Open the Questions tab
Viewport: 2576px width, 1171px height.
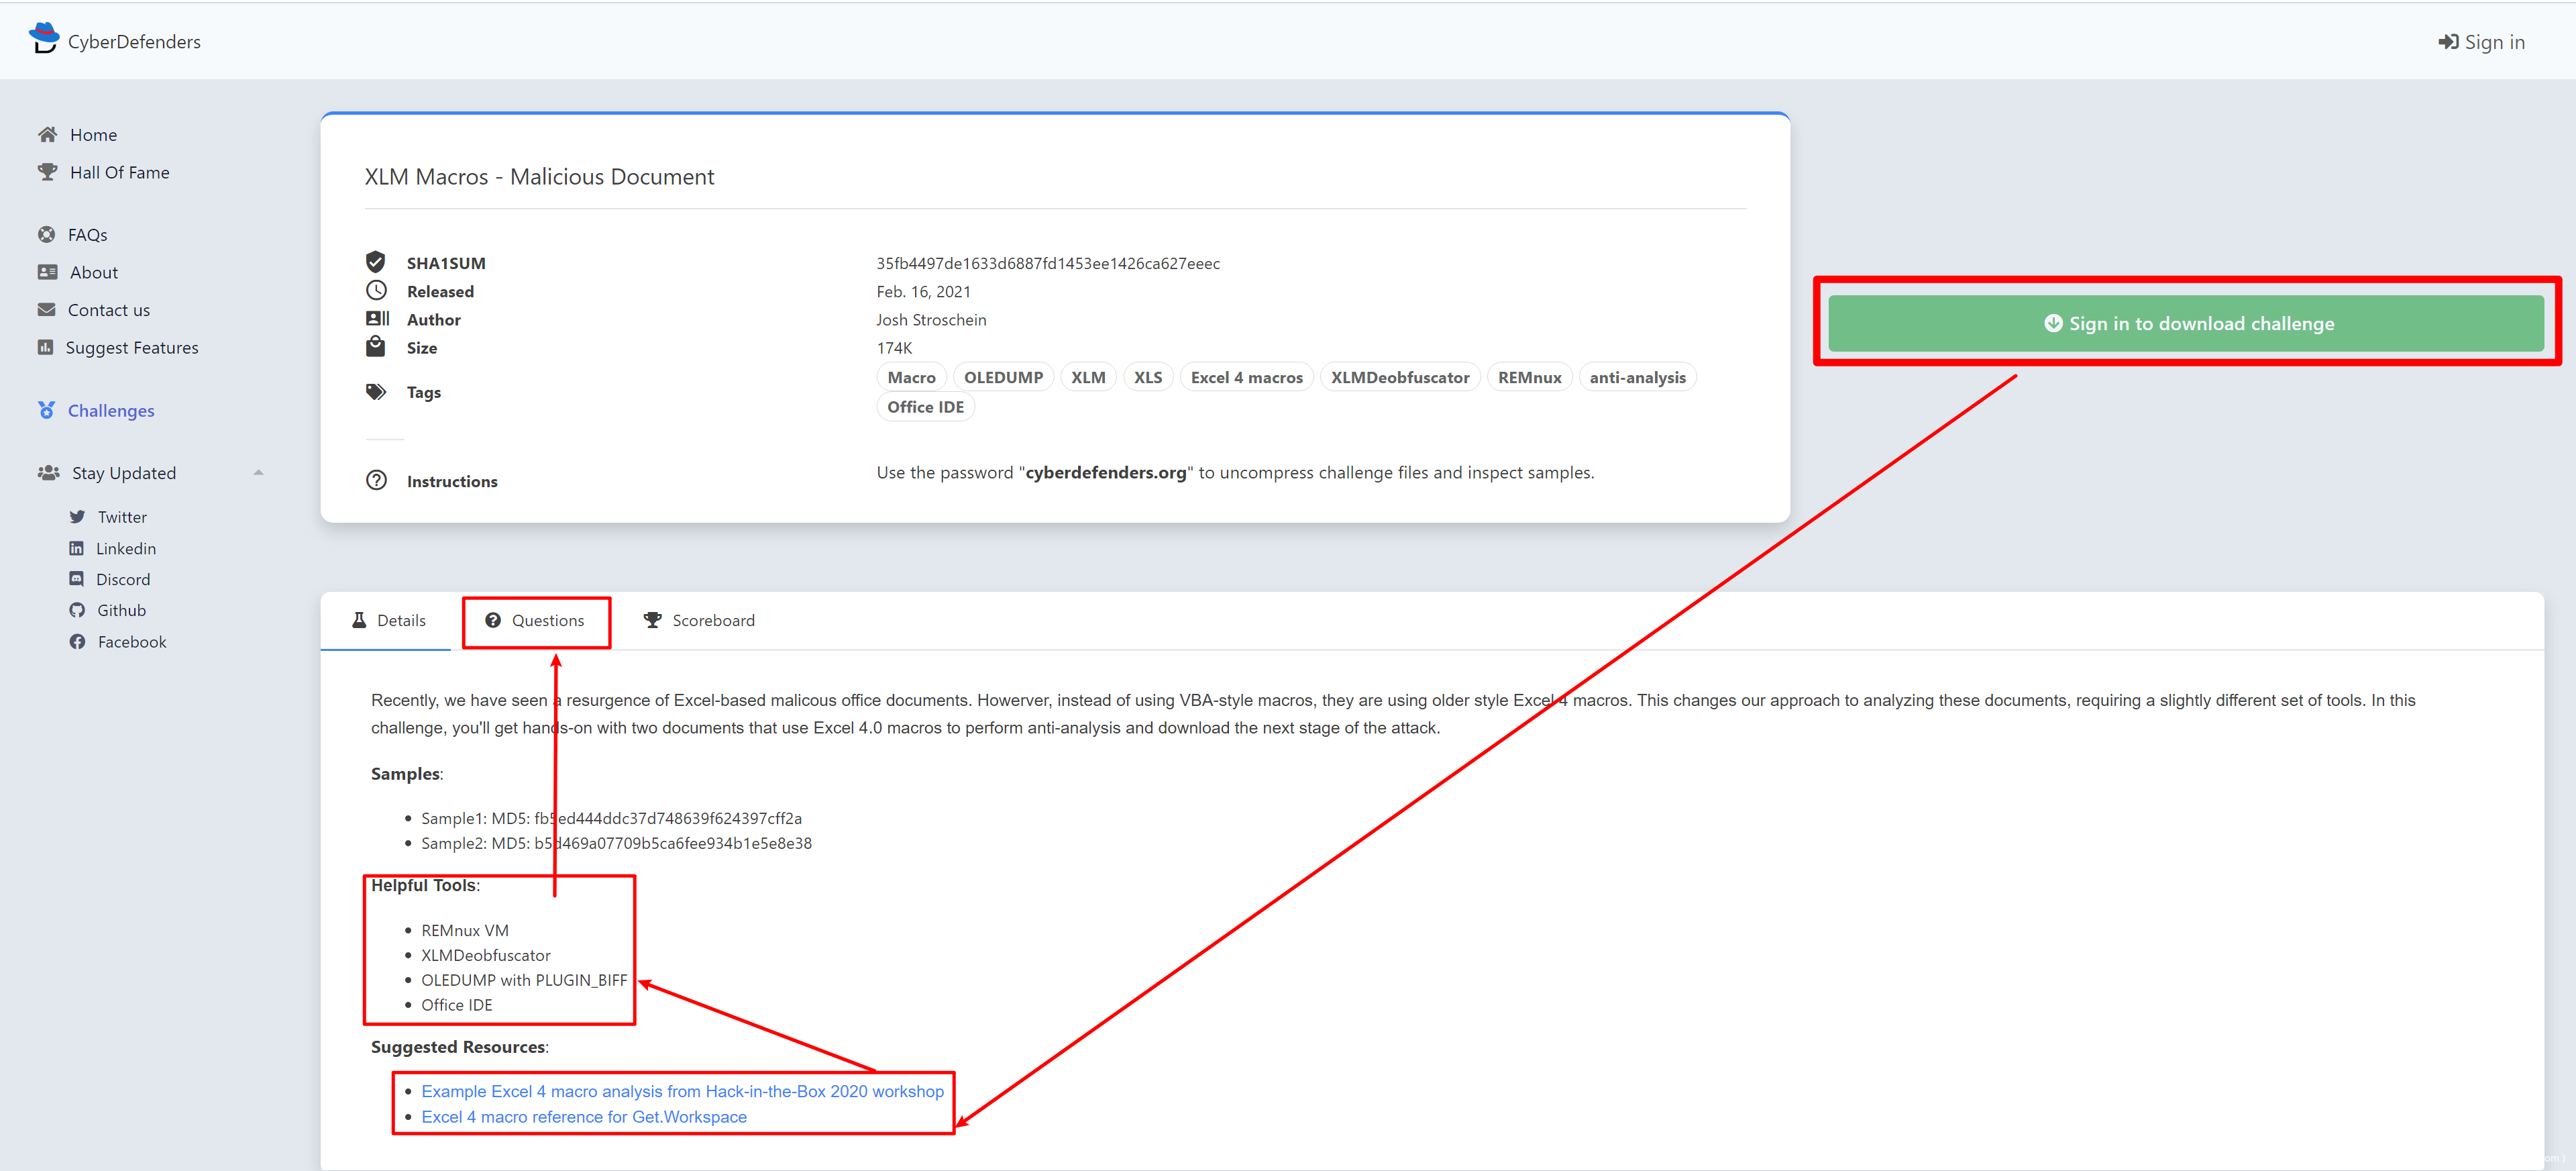pos(536,620)
